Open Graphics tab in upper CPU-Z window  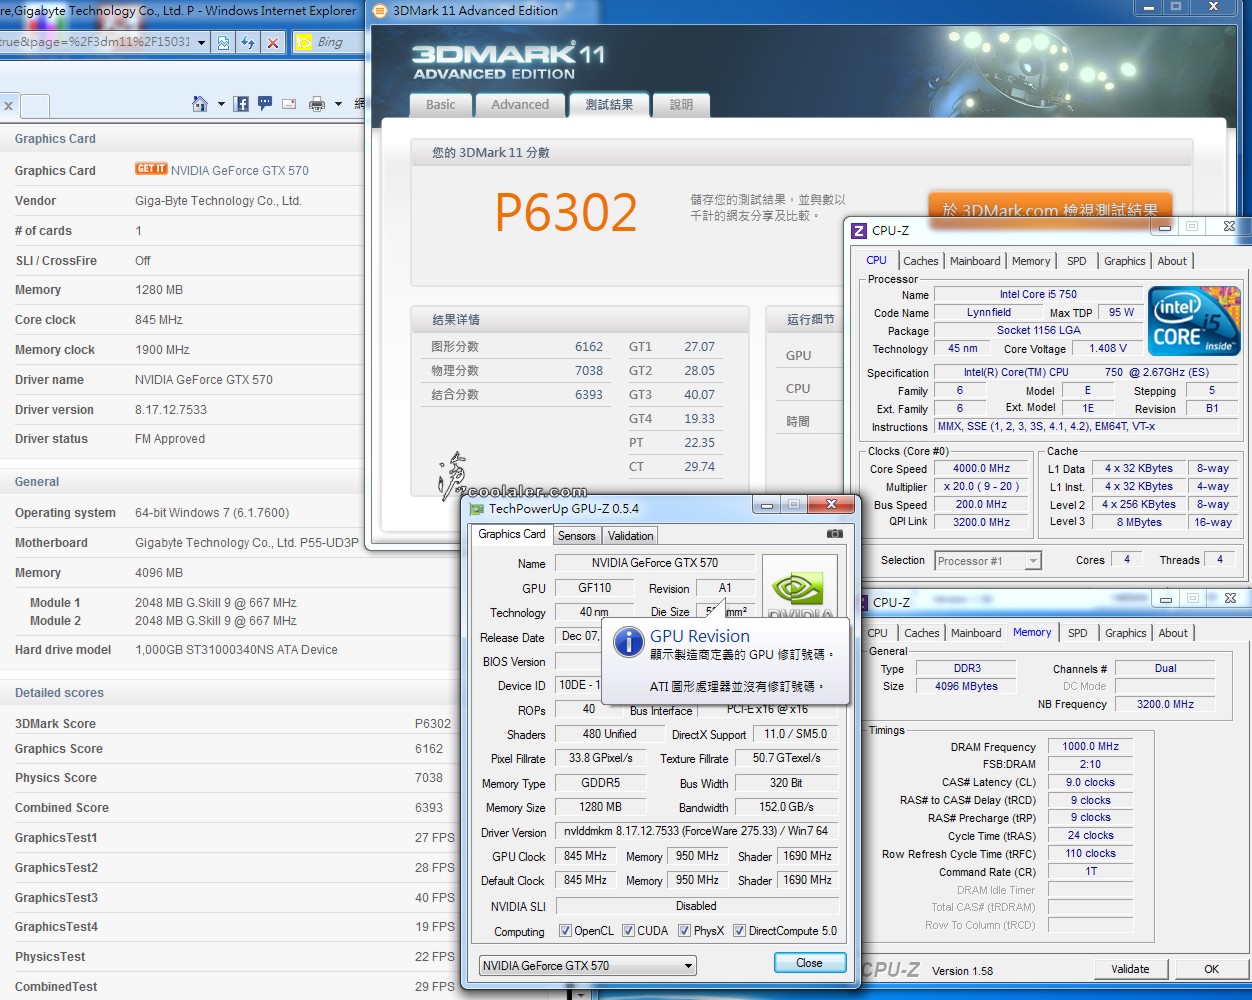point(1125,261)
